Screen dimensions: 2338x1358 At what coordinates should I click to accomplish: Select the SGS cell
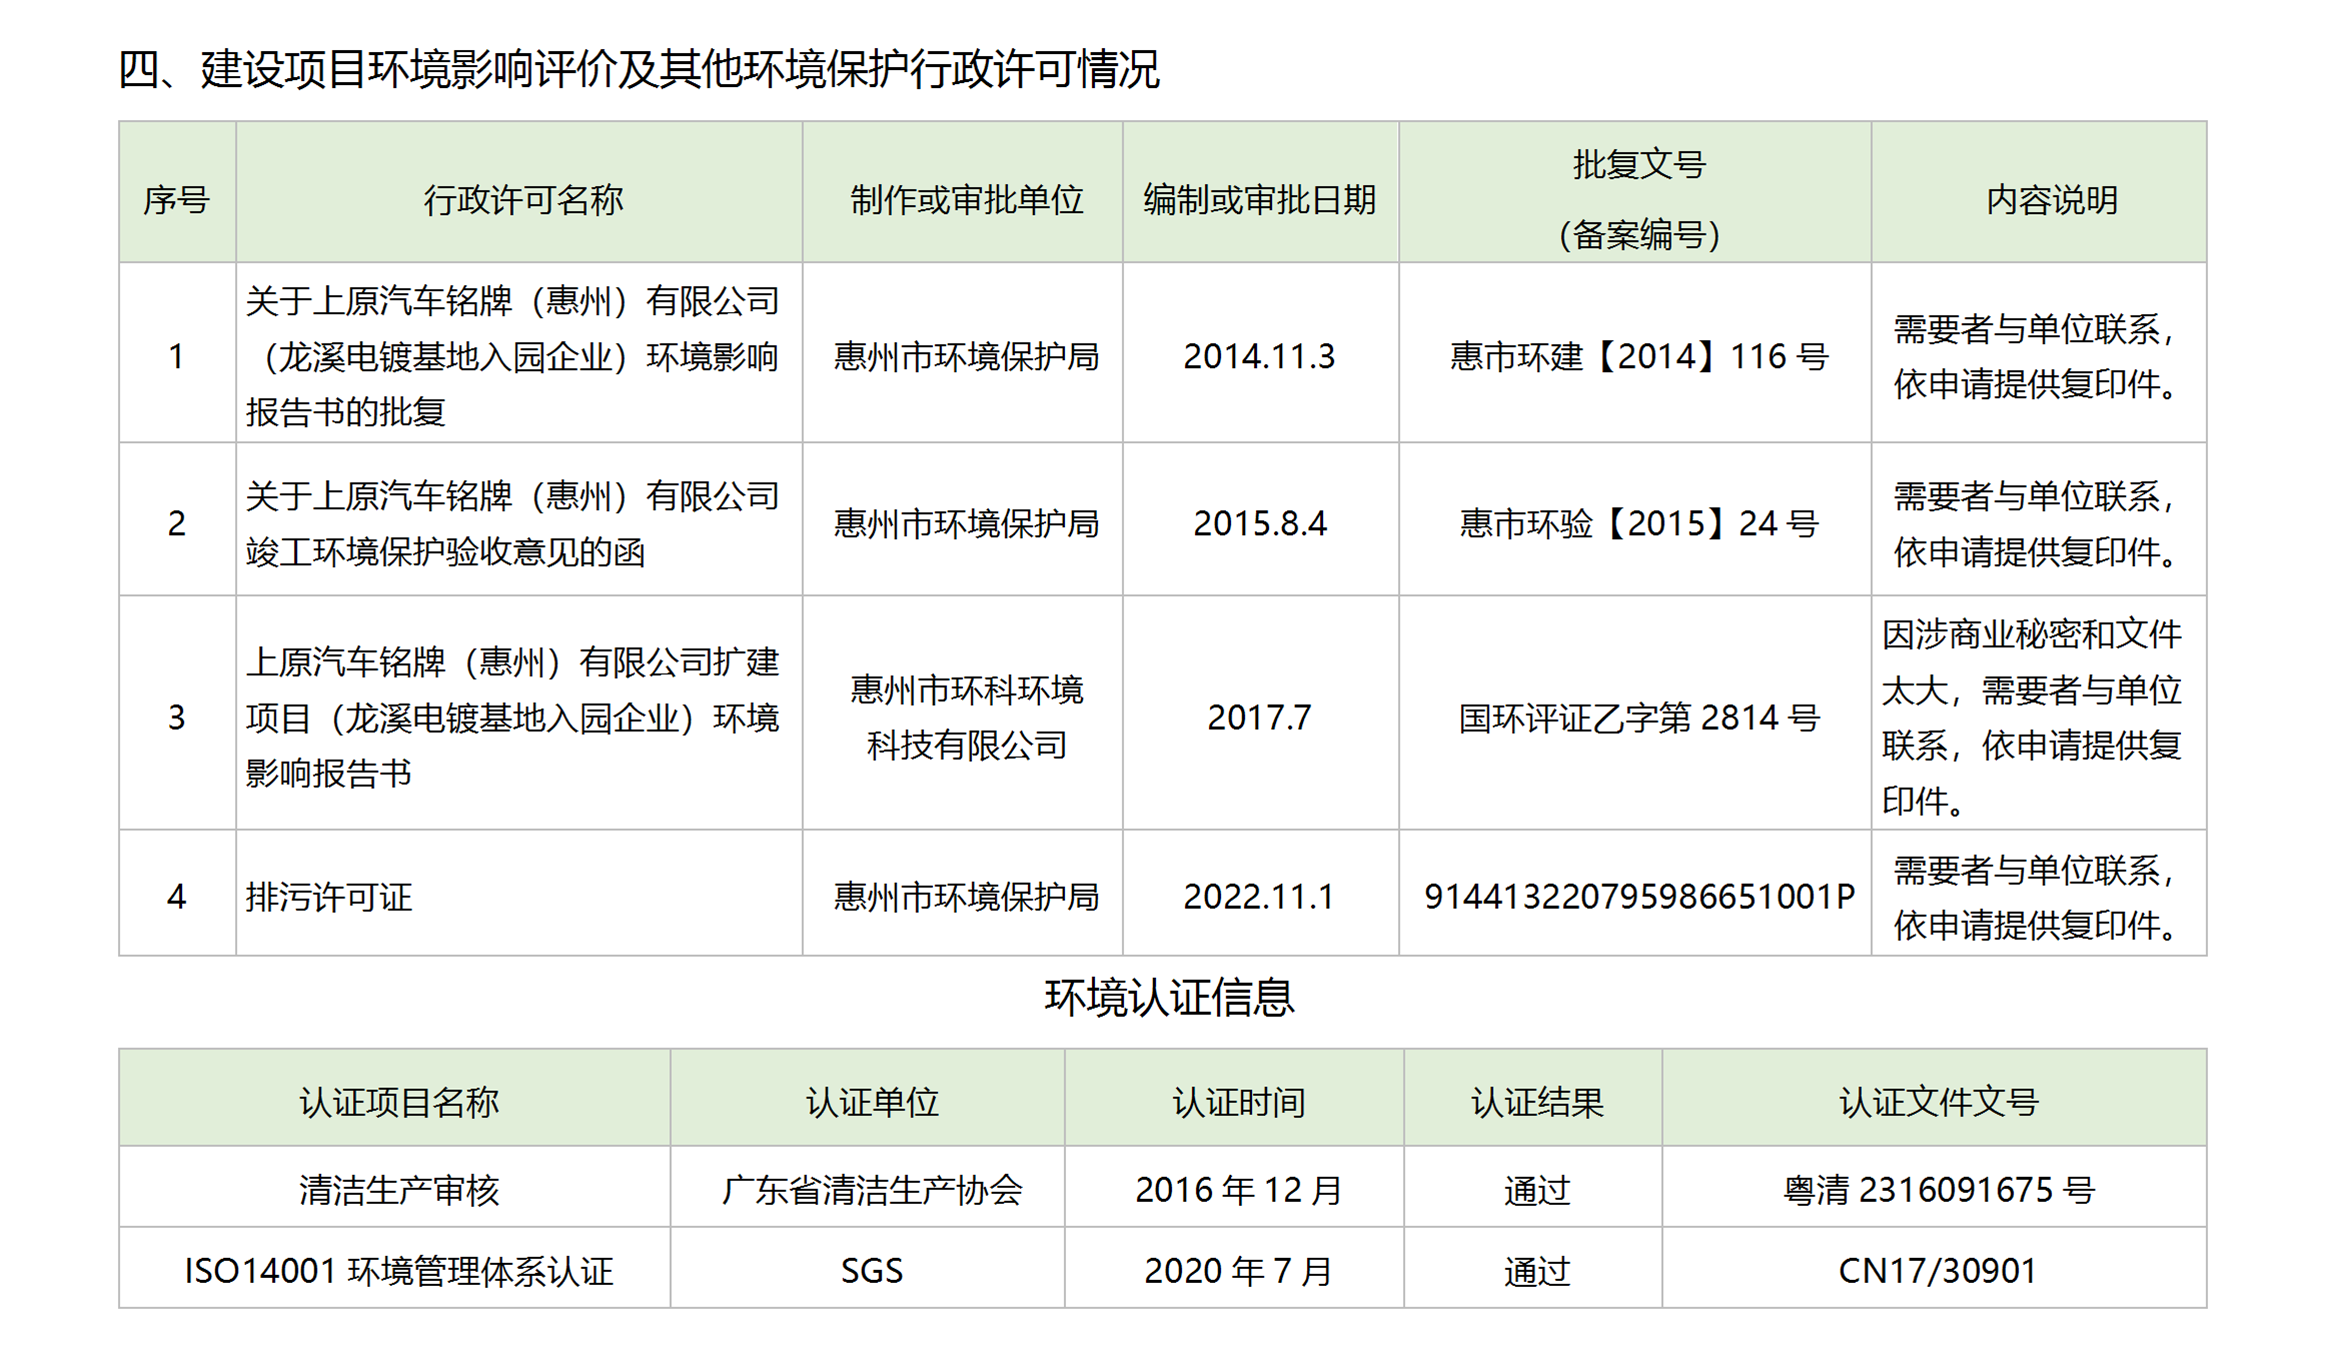point(868,1268)
